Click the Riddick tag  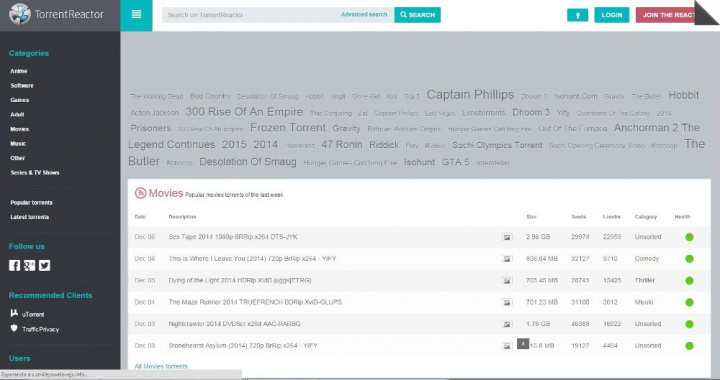click(384, 145)
